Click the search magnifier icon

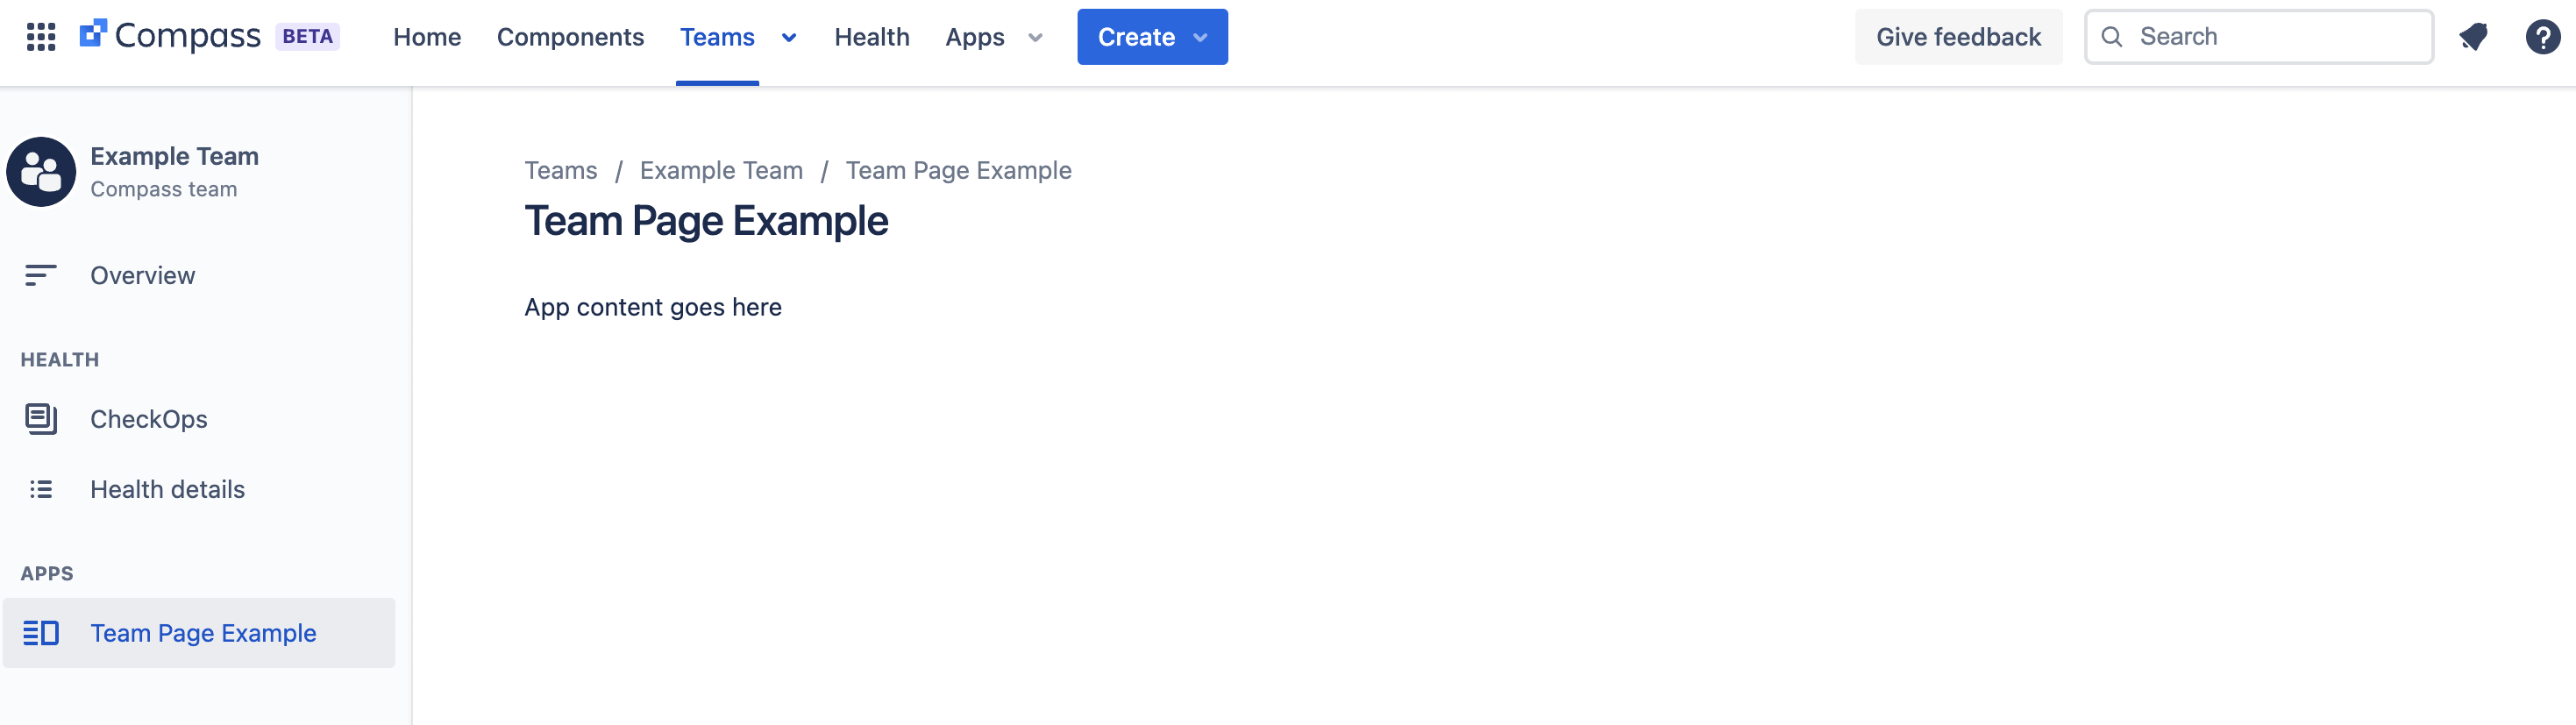point(2111,36)
